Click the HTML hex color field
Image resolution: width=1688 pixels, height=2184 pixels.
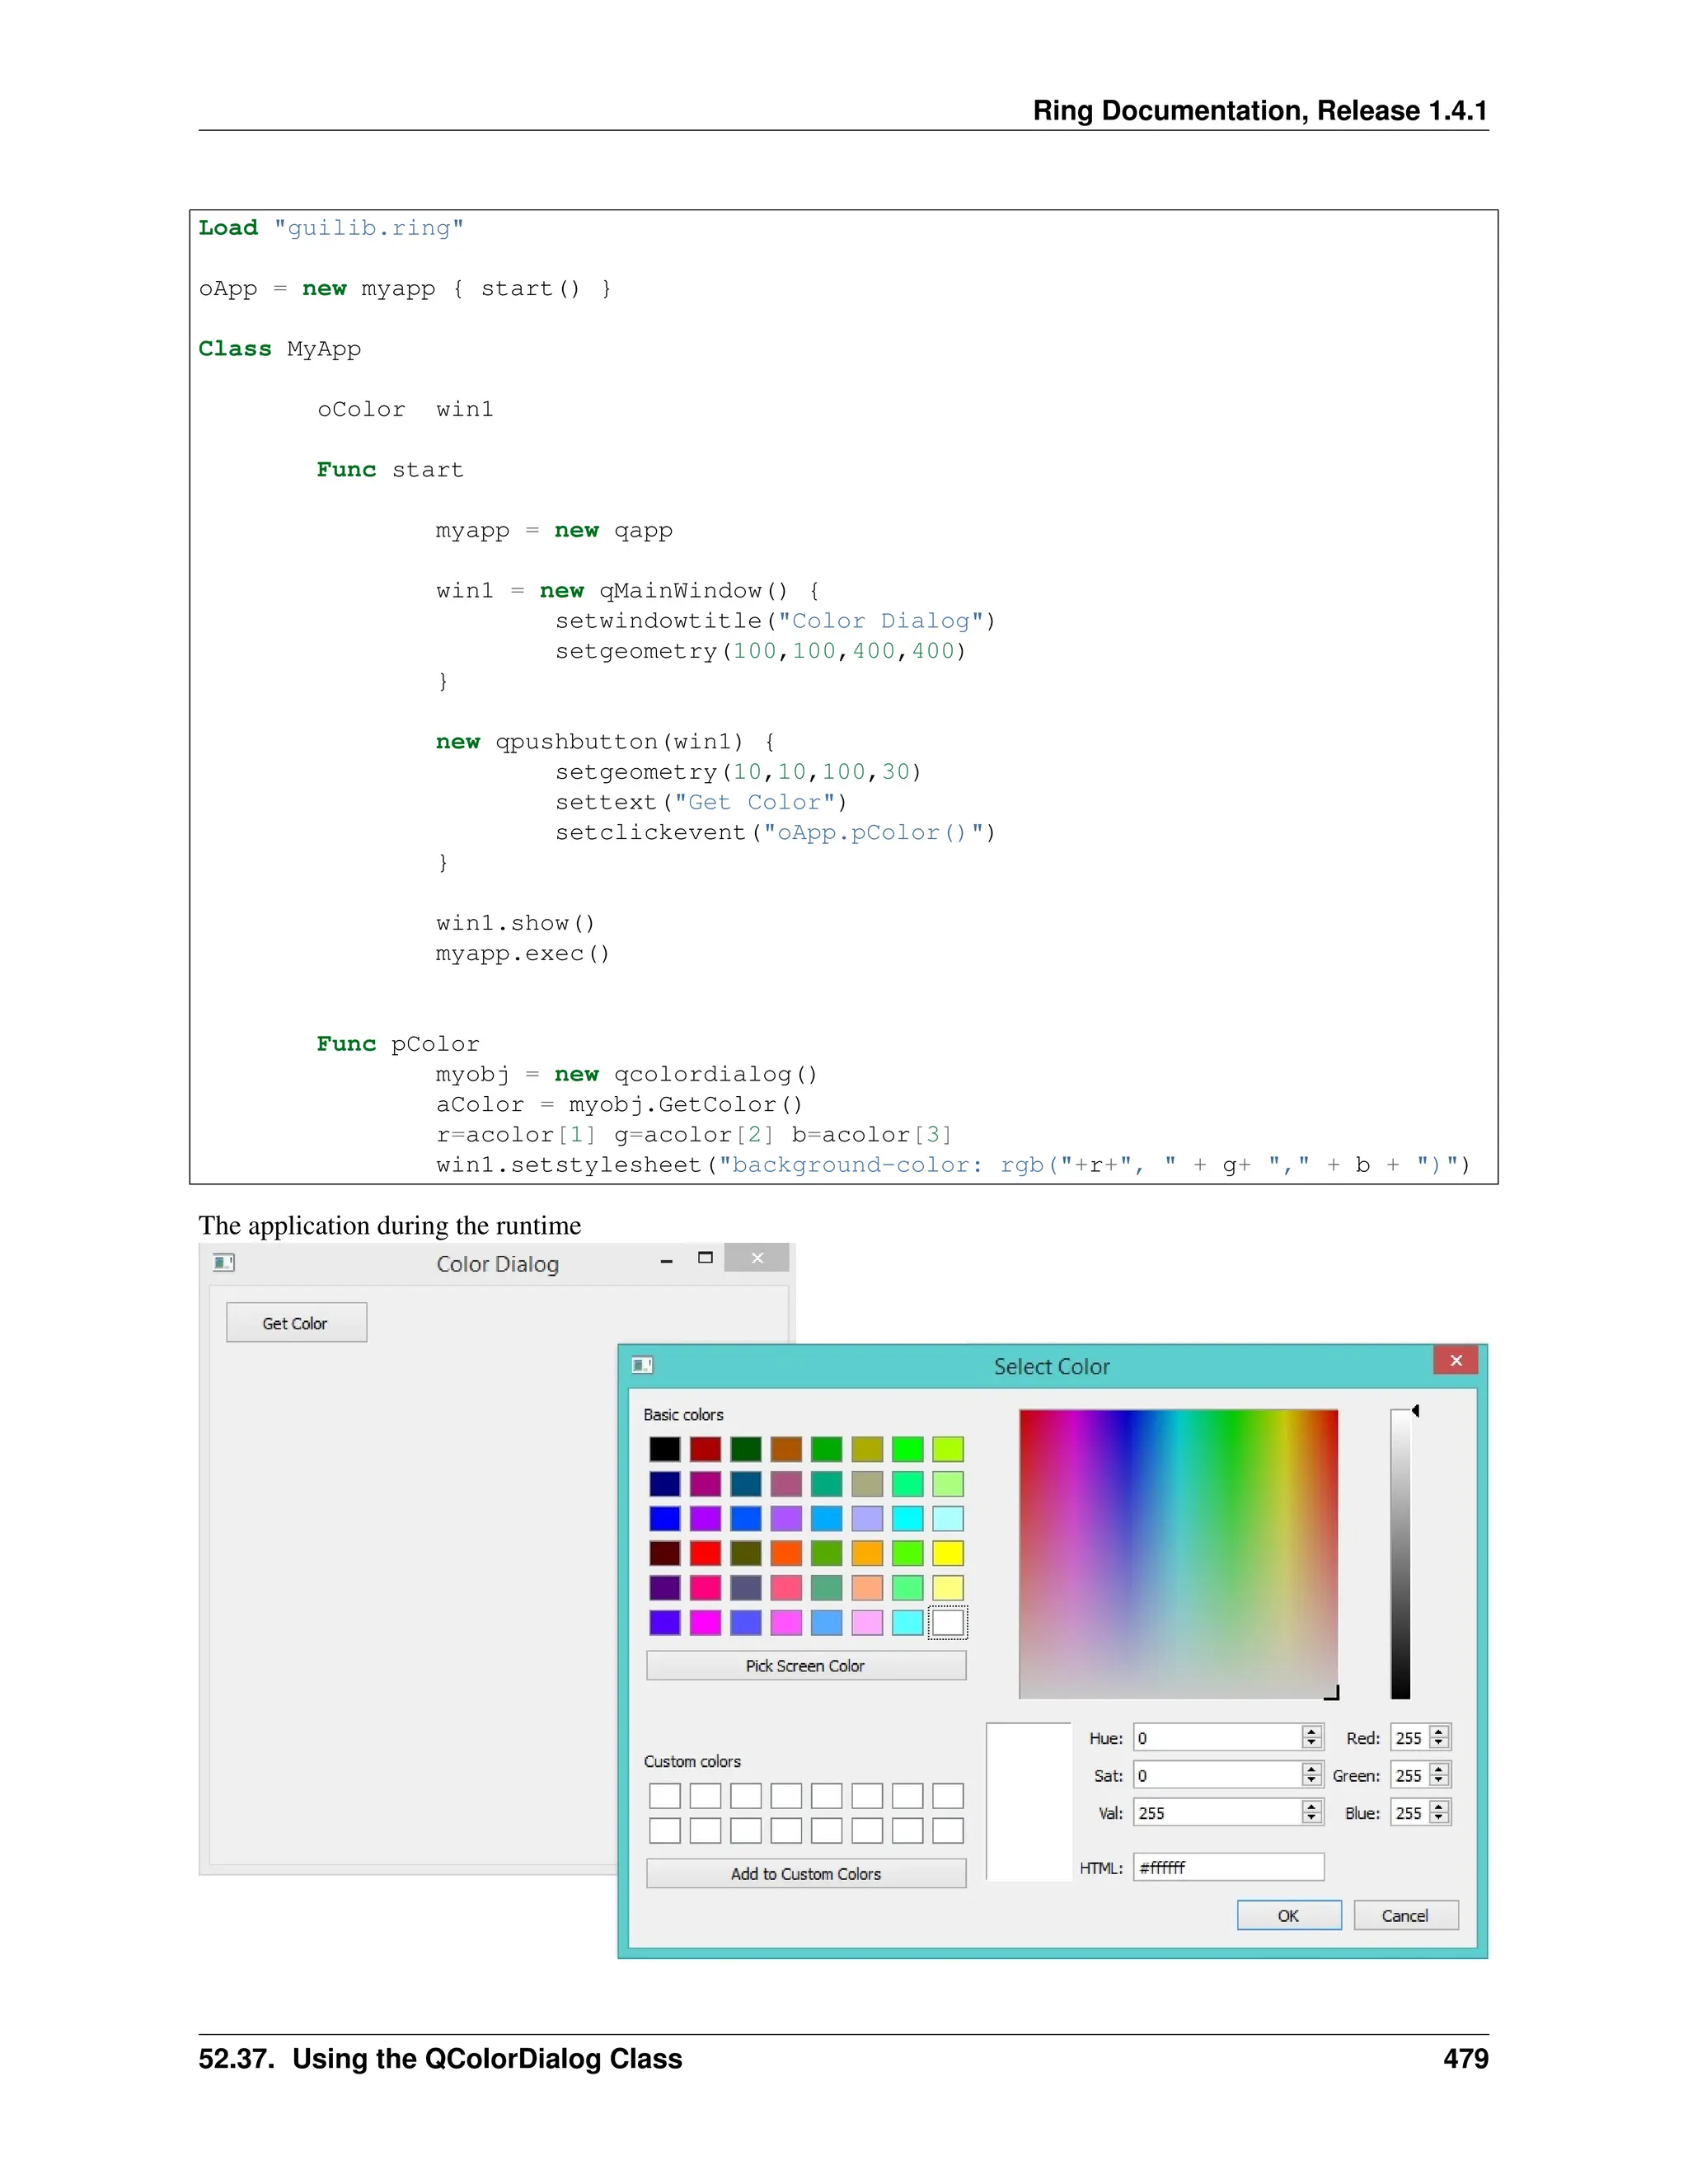point(1227,1867)
